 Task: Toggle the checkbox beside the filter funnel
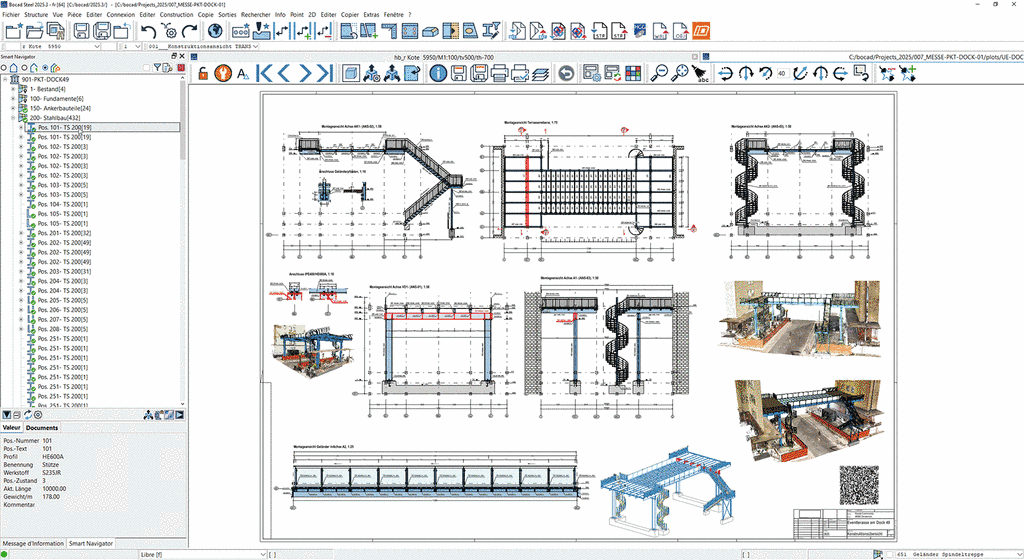point(147,67)
